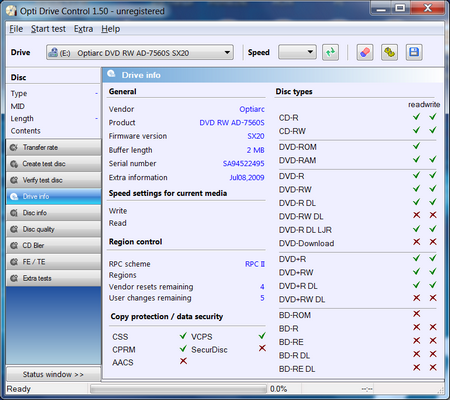
Task: Click the BD-RE DL disc type label
Action: 297,369
